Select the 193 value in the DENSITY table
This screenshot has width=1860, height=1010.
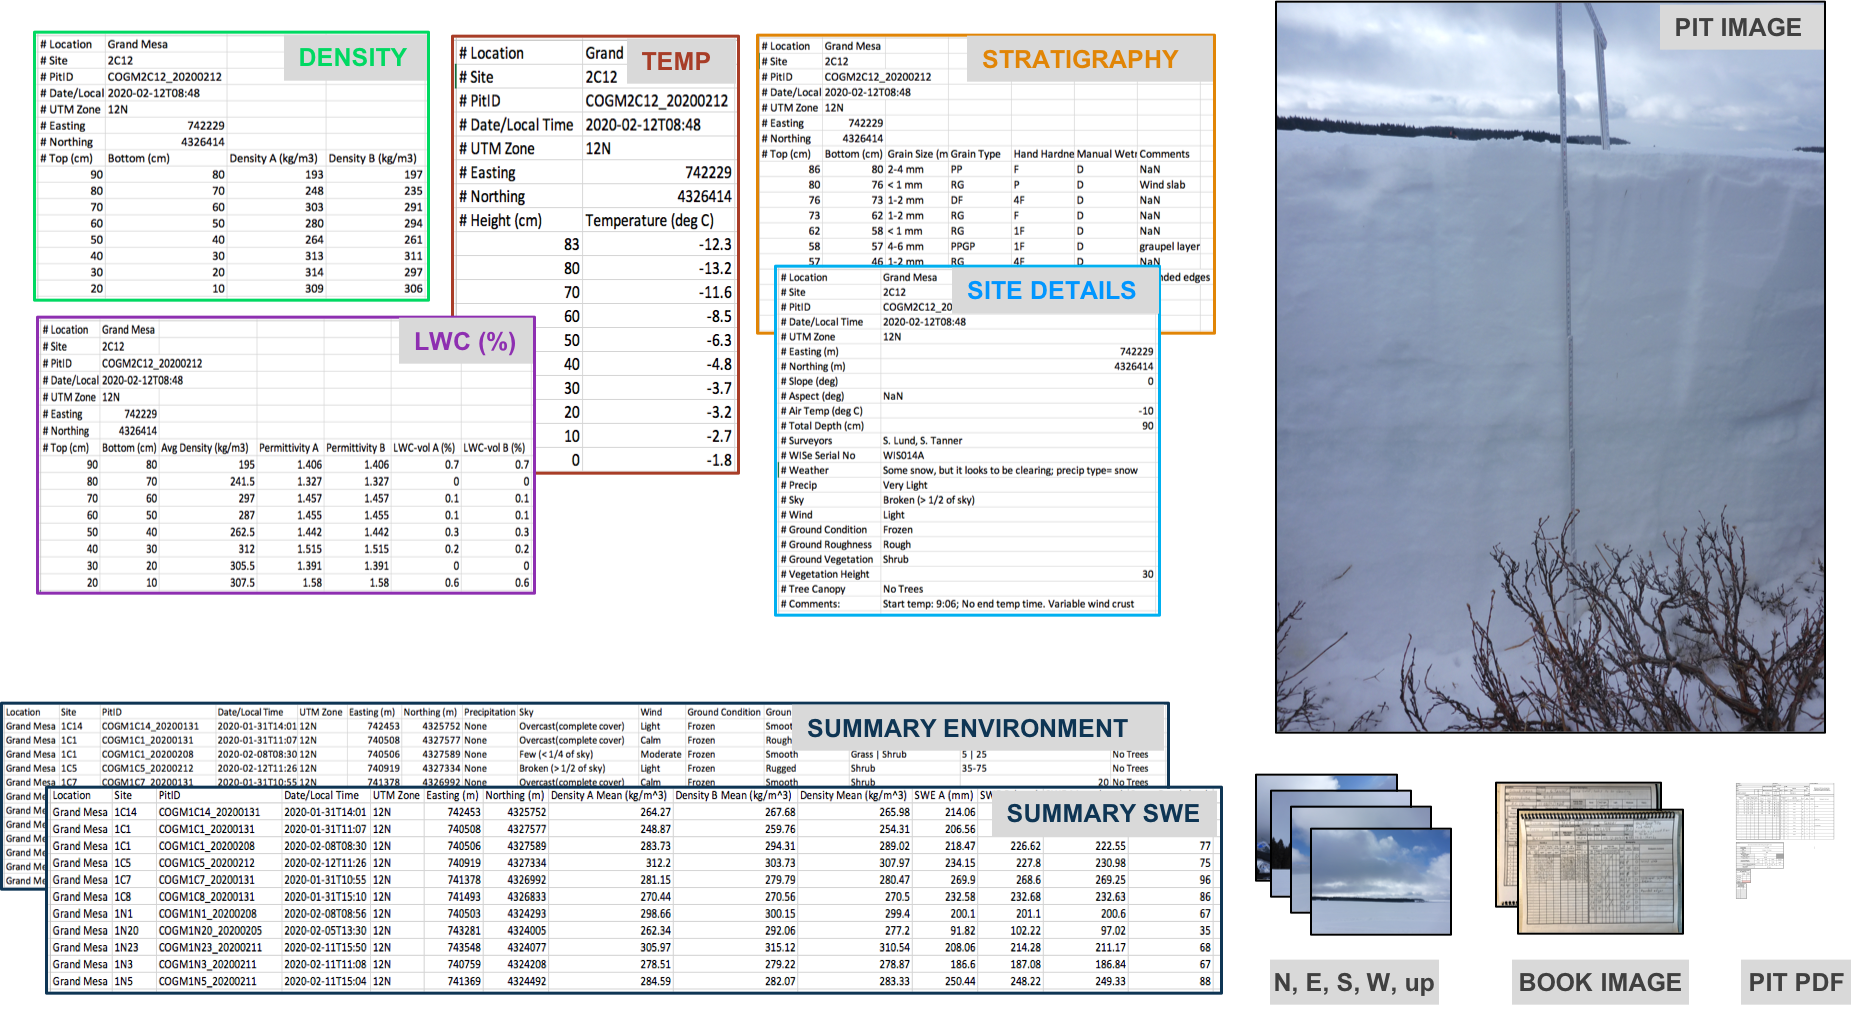pyautogui.click(x=314, y=174)
